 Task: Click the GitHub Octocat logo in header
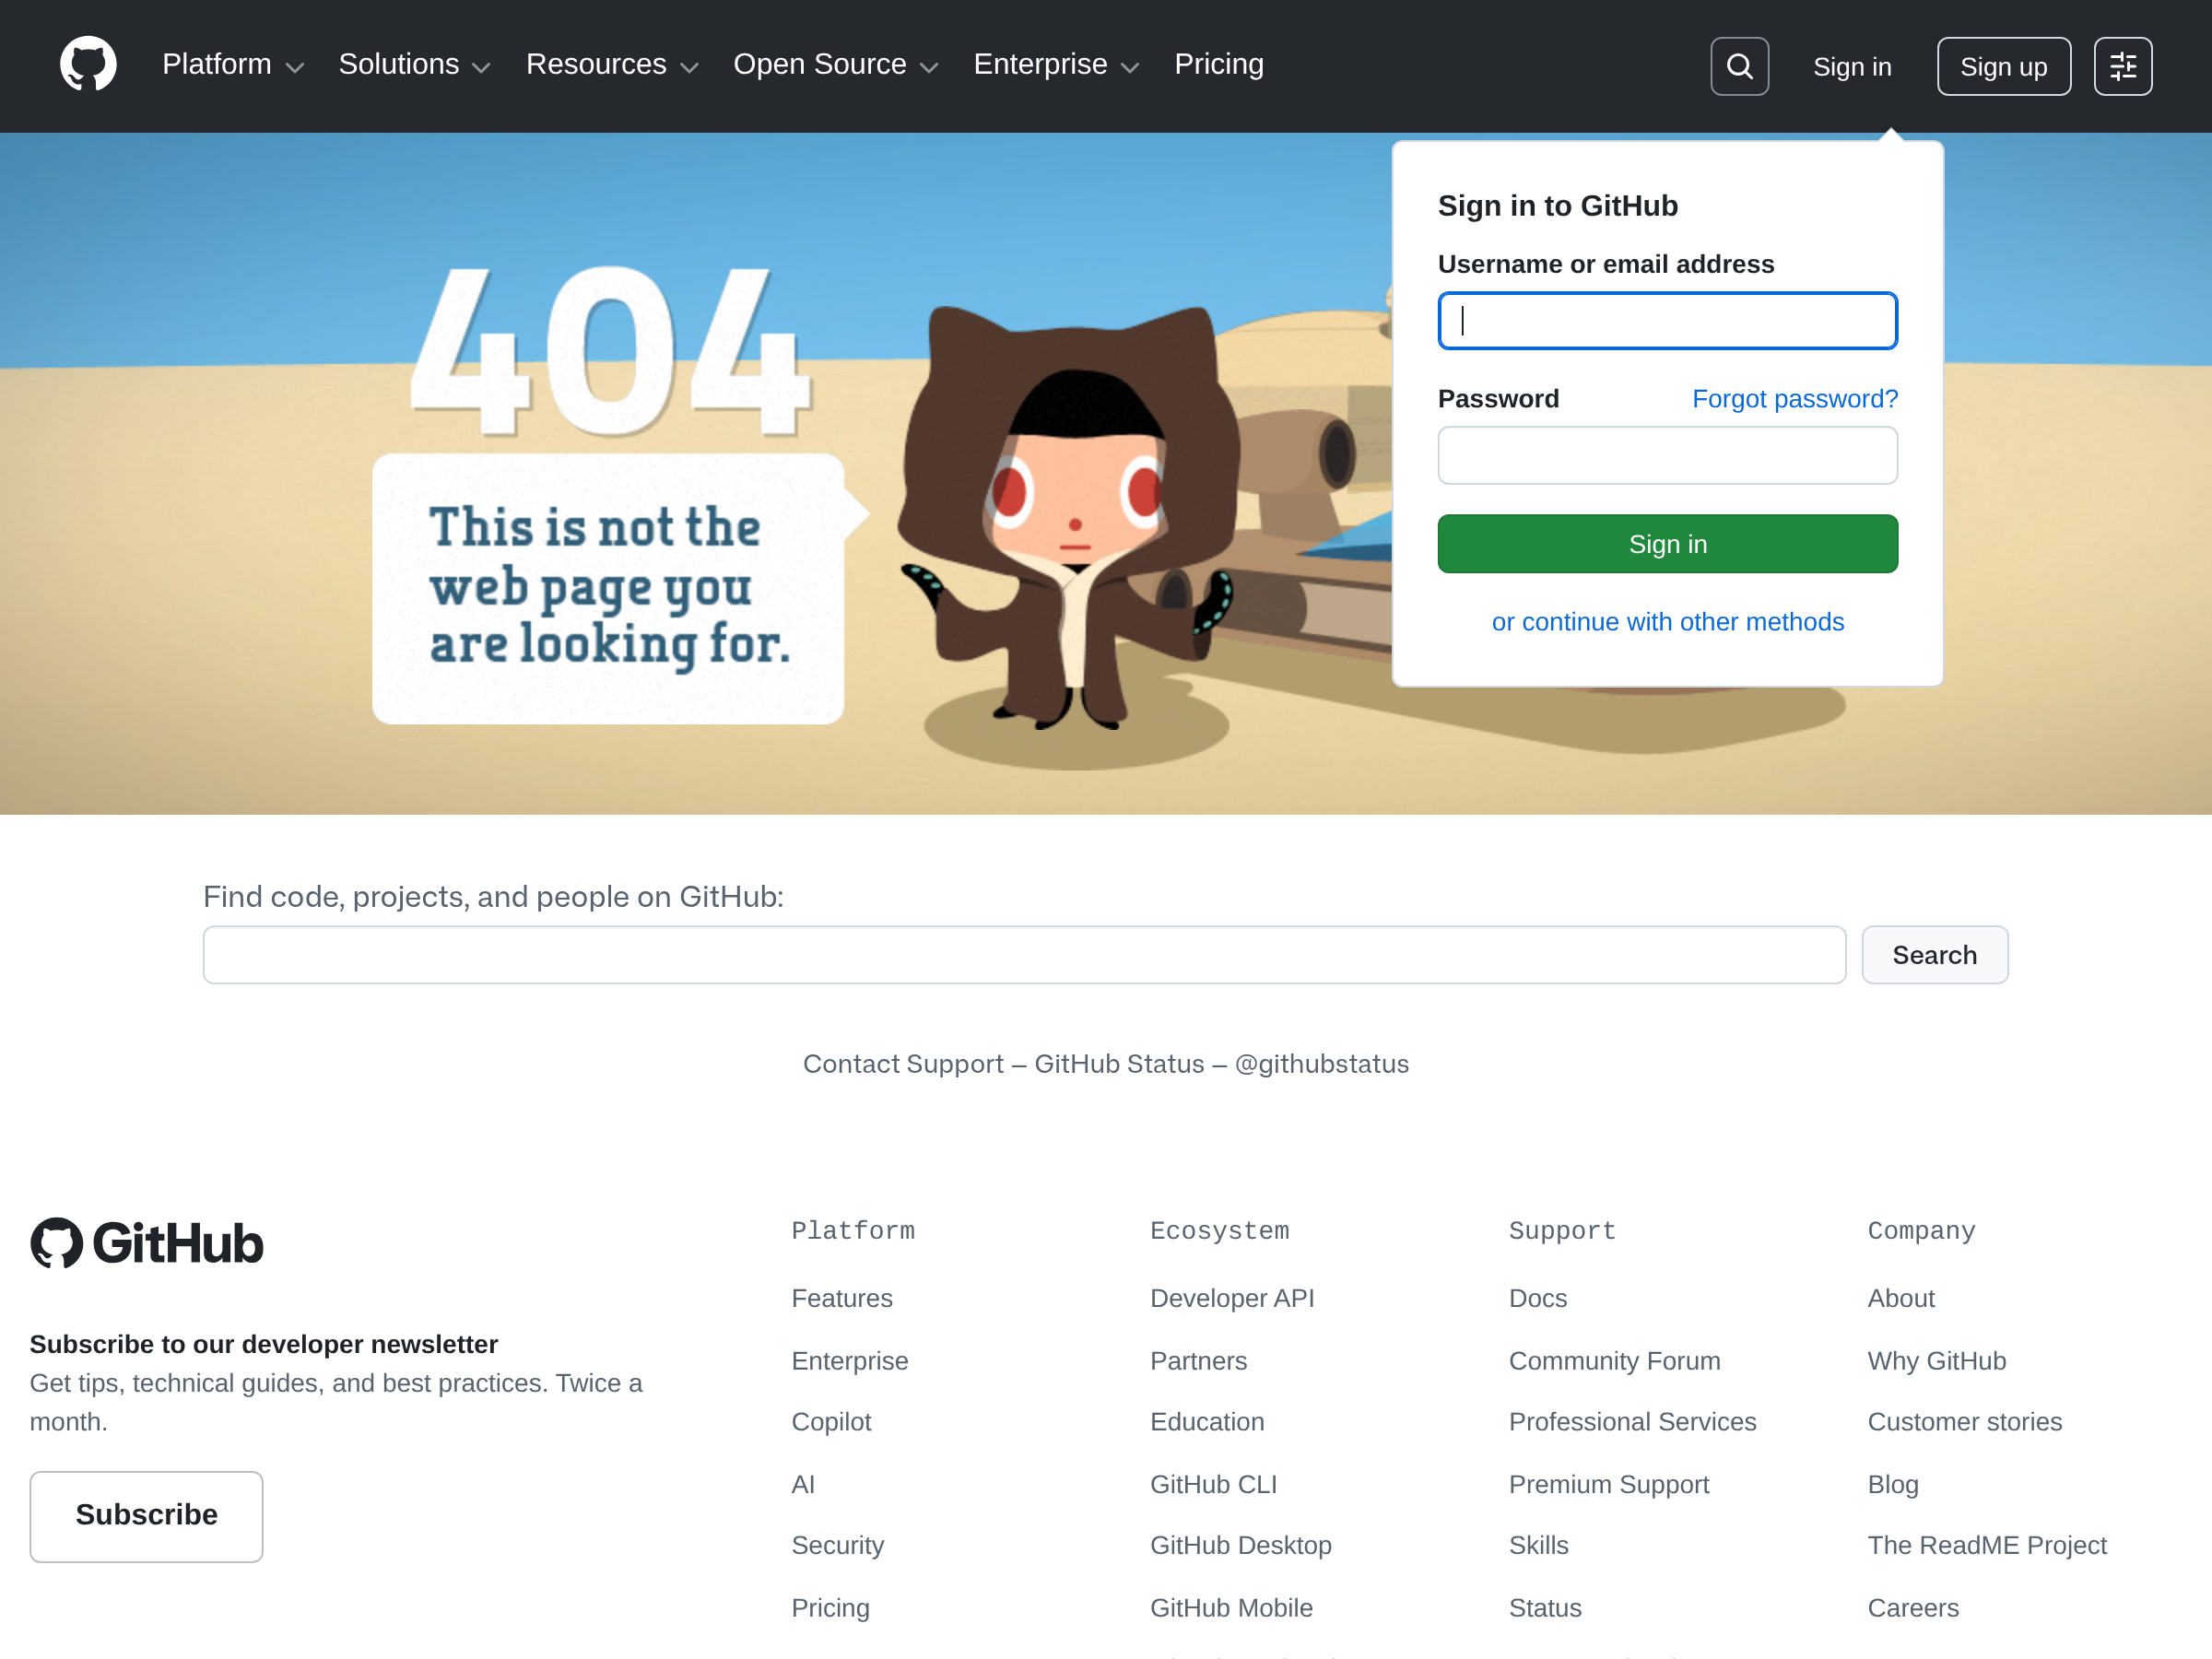88,65
